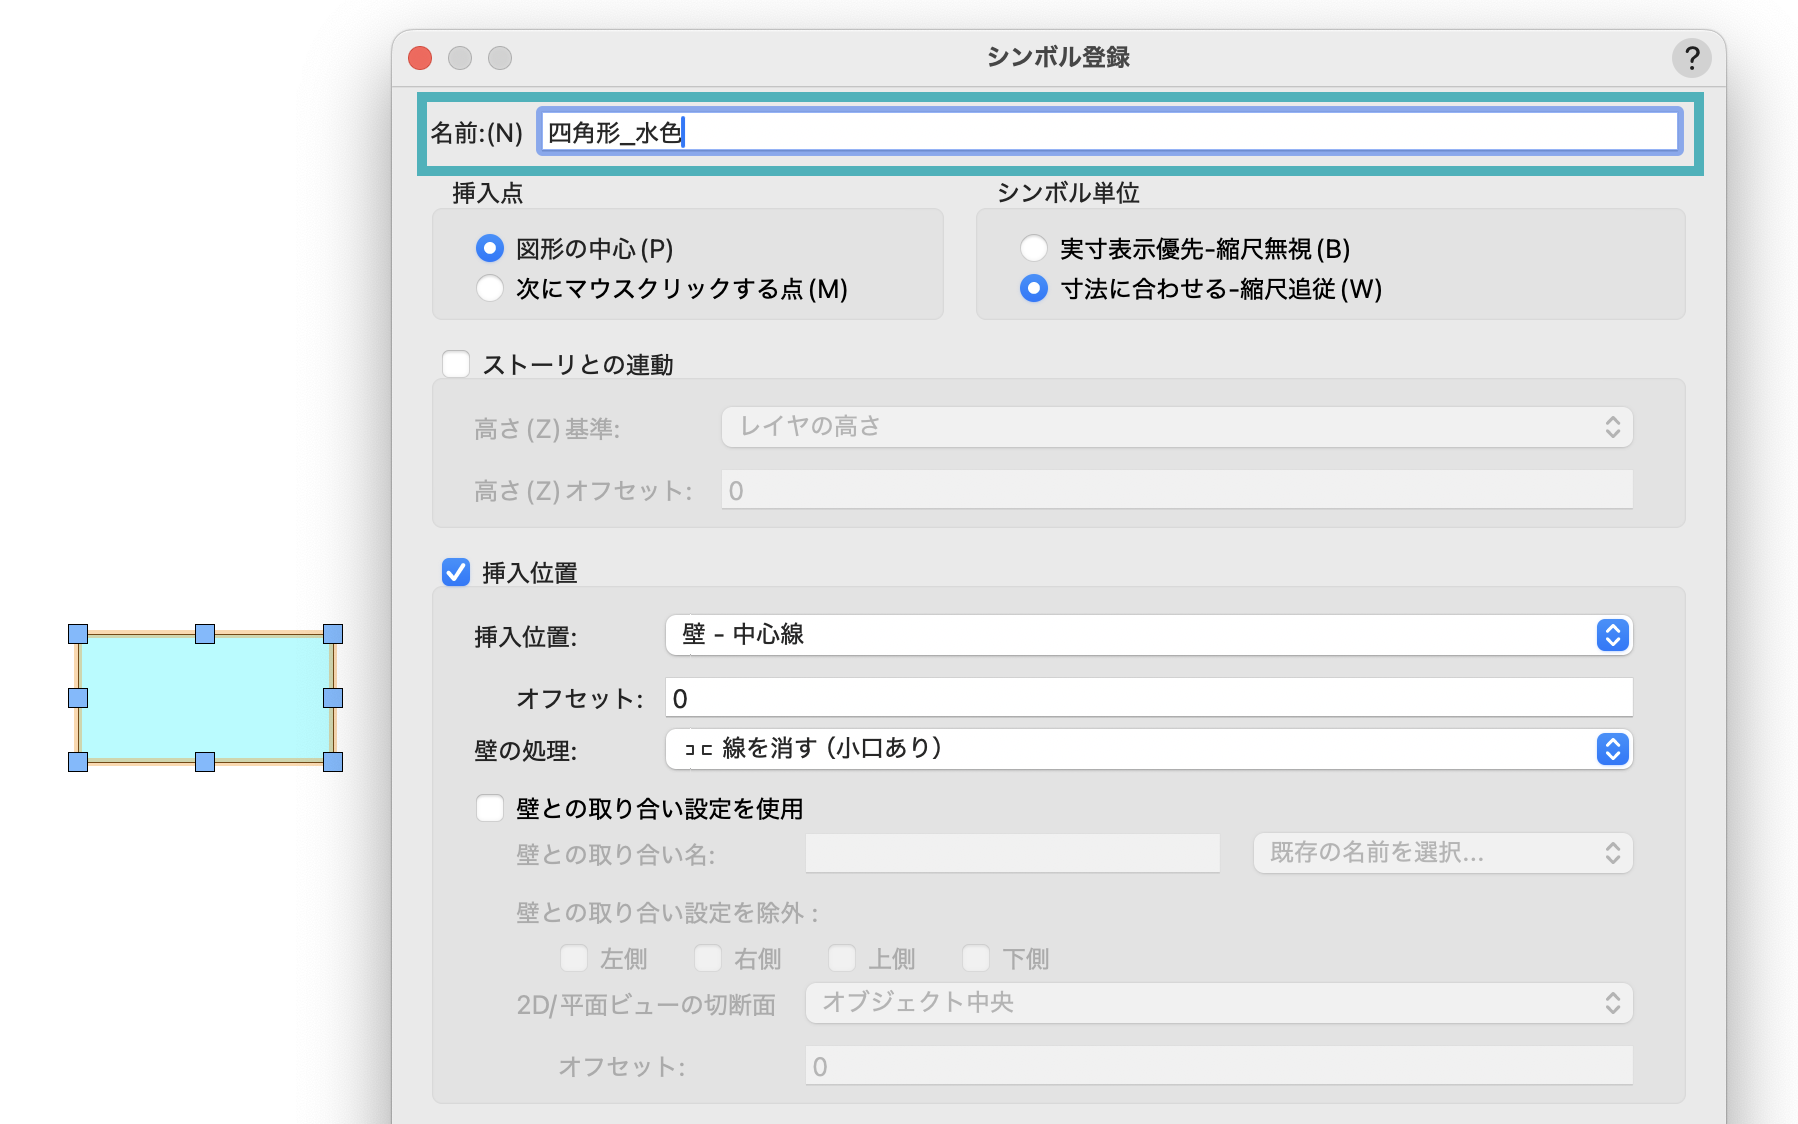This screenshot has width=1798, height=1124.
Task: Click the bottom-right selection handle of rectangle
Action: [x=333, y=762]
